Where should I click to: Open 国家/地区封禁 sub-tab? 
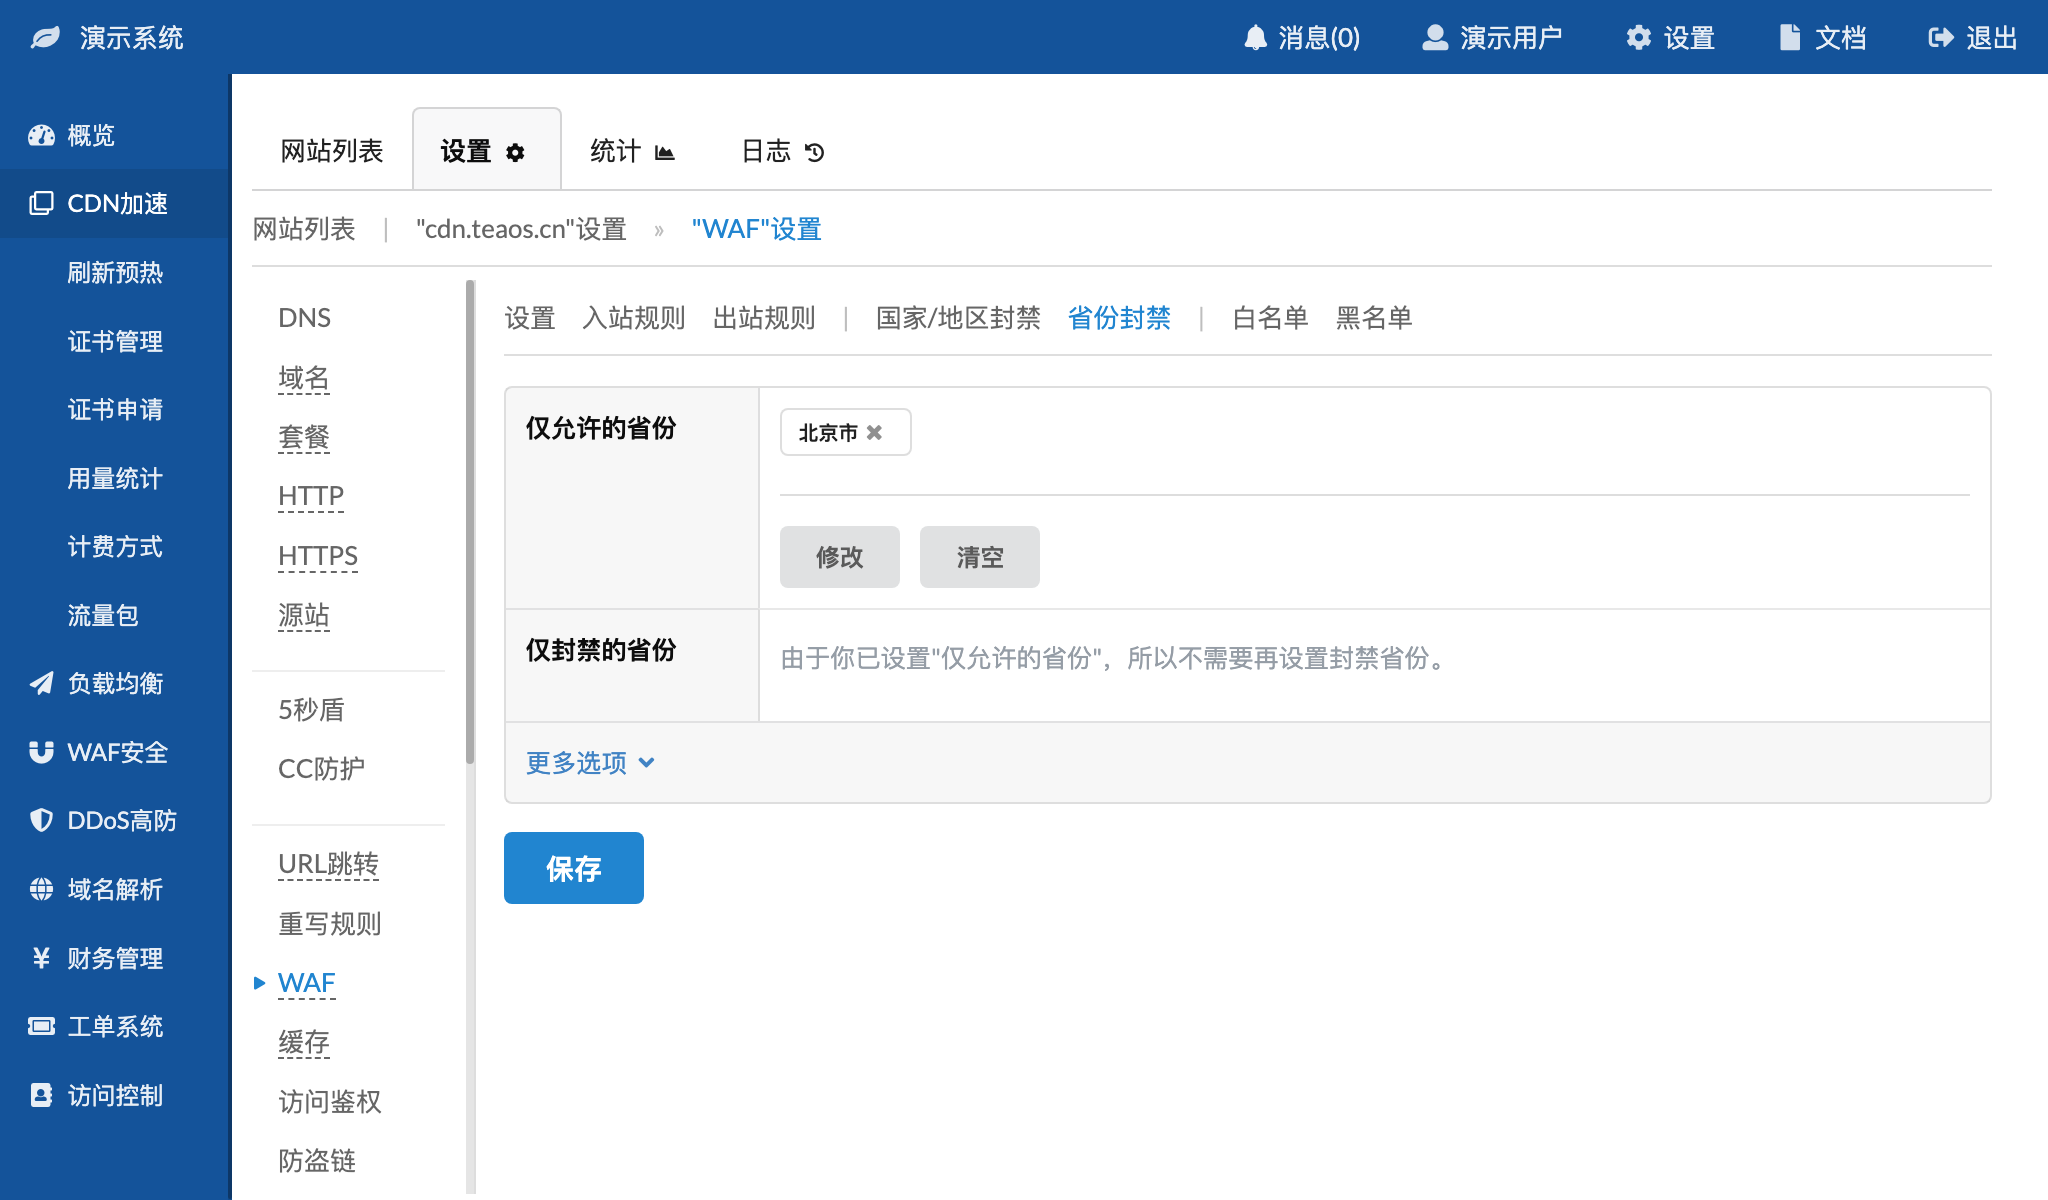point(957,318)
